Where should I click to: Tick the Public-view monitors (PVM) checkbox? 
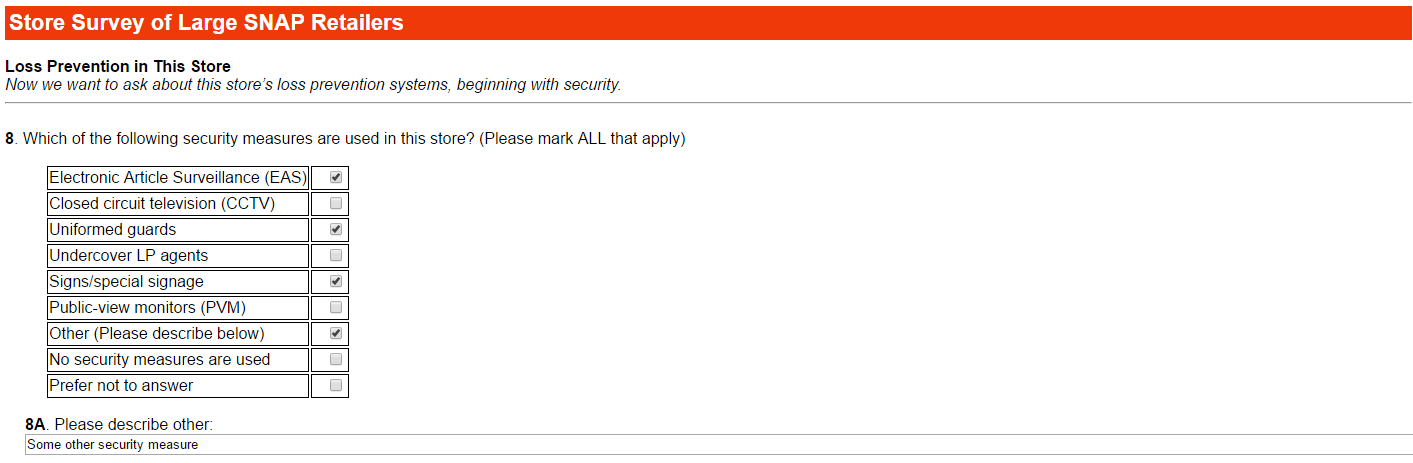[336, 308]
